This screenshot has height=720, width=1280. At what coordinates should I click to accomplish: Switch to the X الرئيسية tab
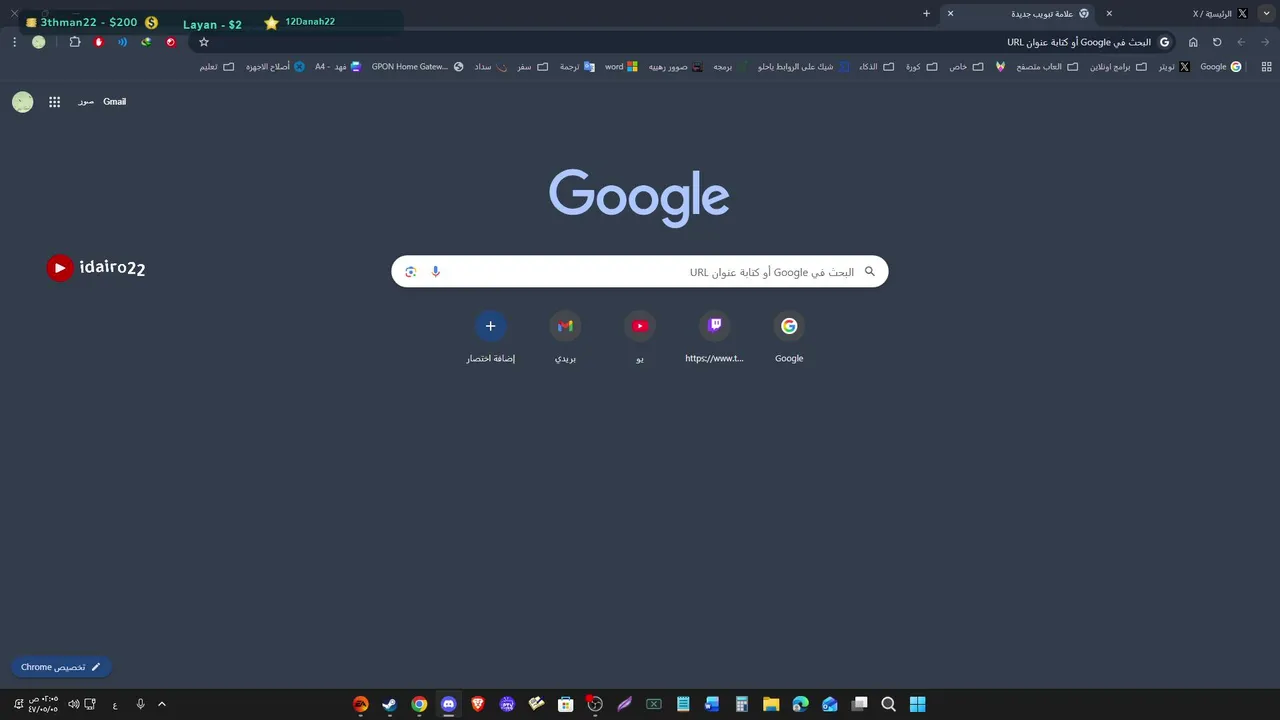tap(1180, 14)
